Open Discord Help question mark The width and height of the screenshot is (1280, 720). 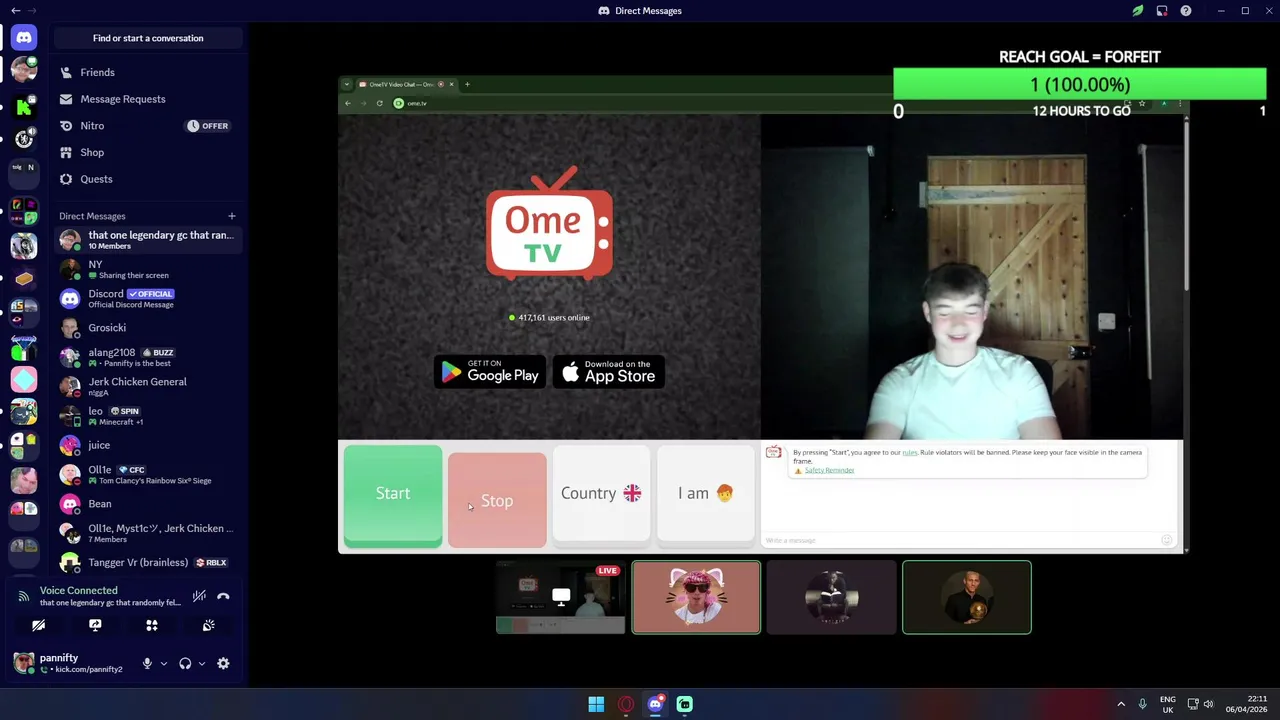pos(1186,11)
